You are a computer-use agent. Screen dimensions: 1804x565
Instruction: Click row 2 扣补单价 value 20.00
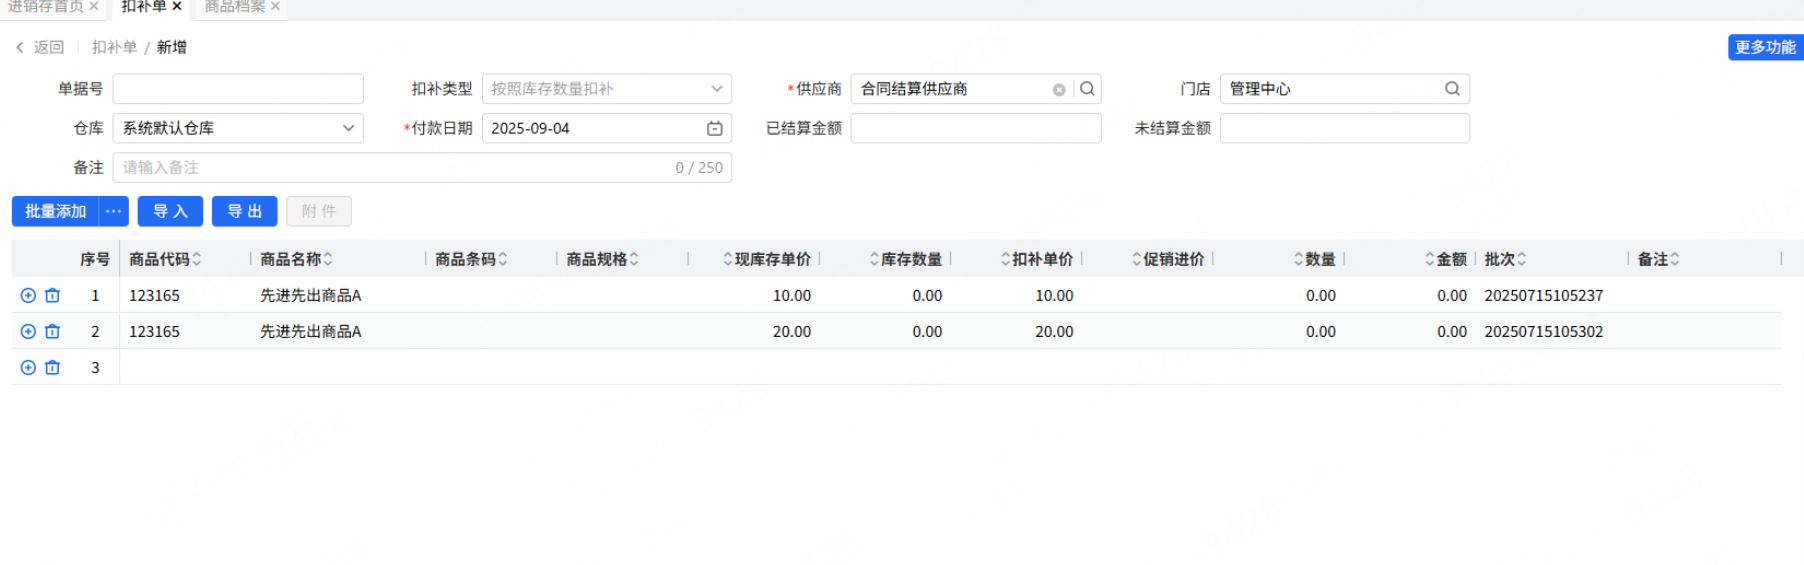click(1054, 332)
